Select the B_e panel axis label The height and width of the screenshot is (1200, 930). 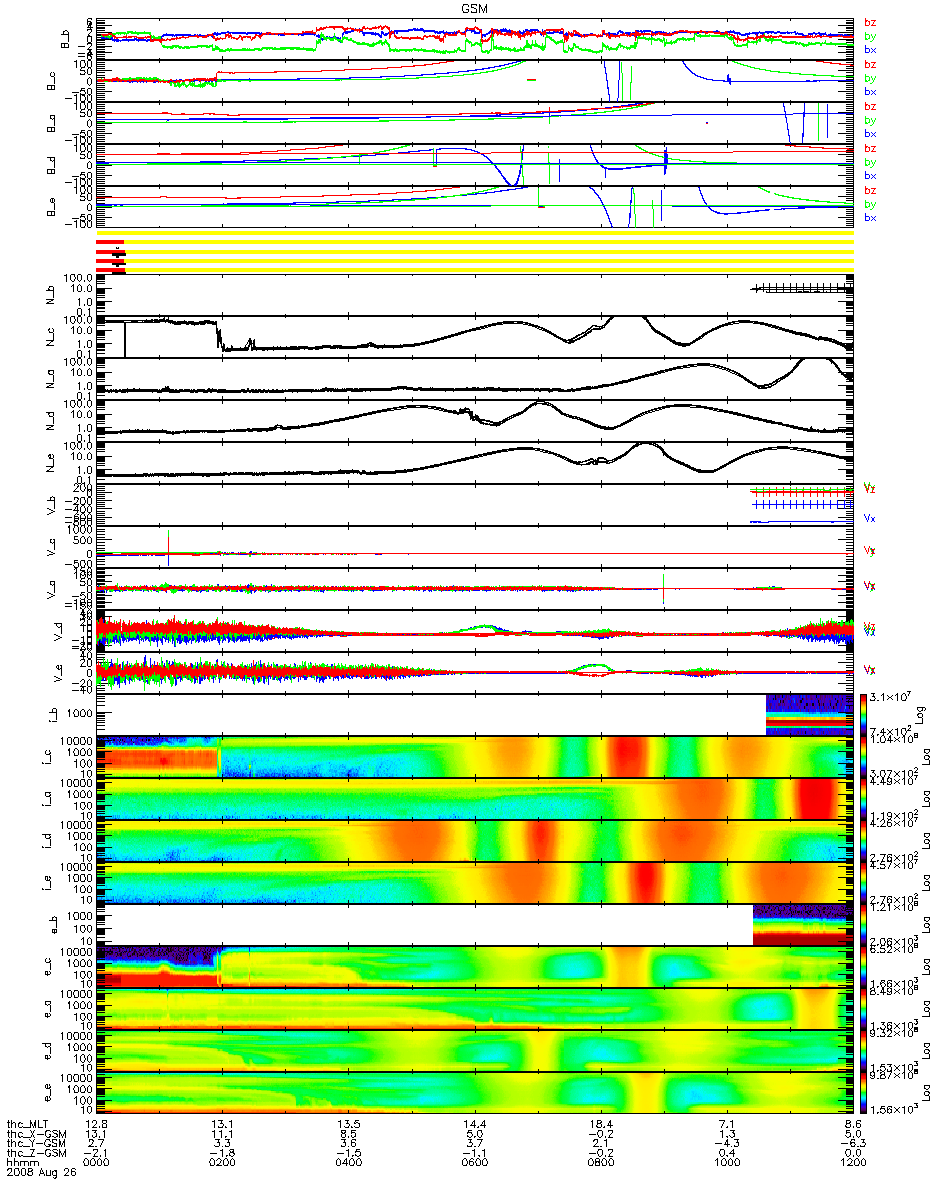pos(50,207)
